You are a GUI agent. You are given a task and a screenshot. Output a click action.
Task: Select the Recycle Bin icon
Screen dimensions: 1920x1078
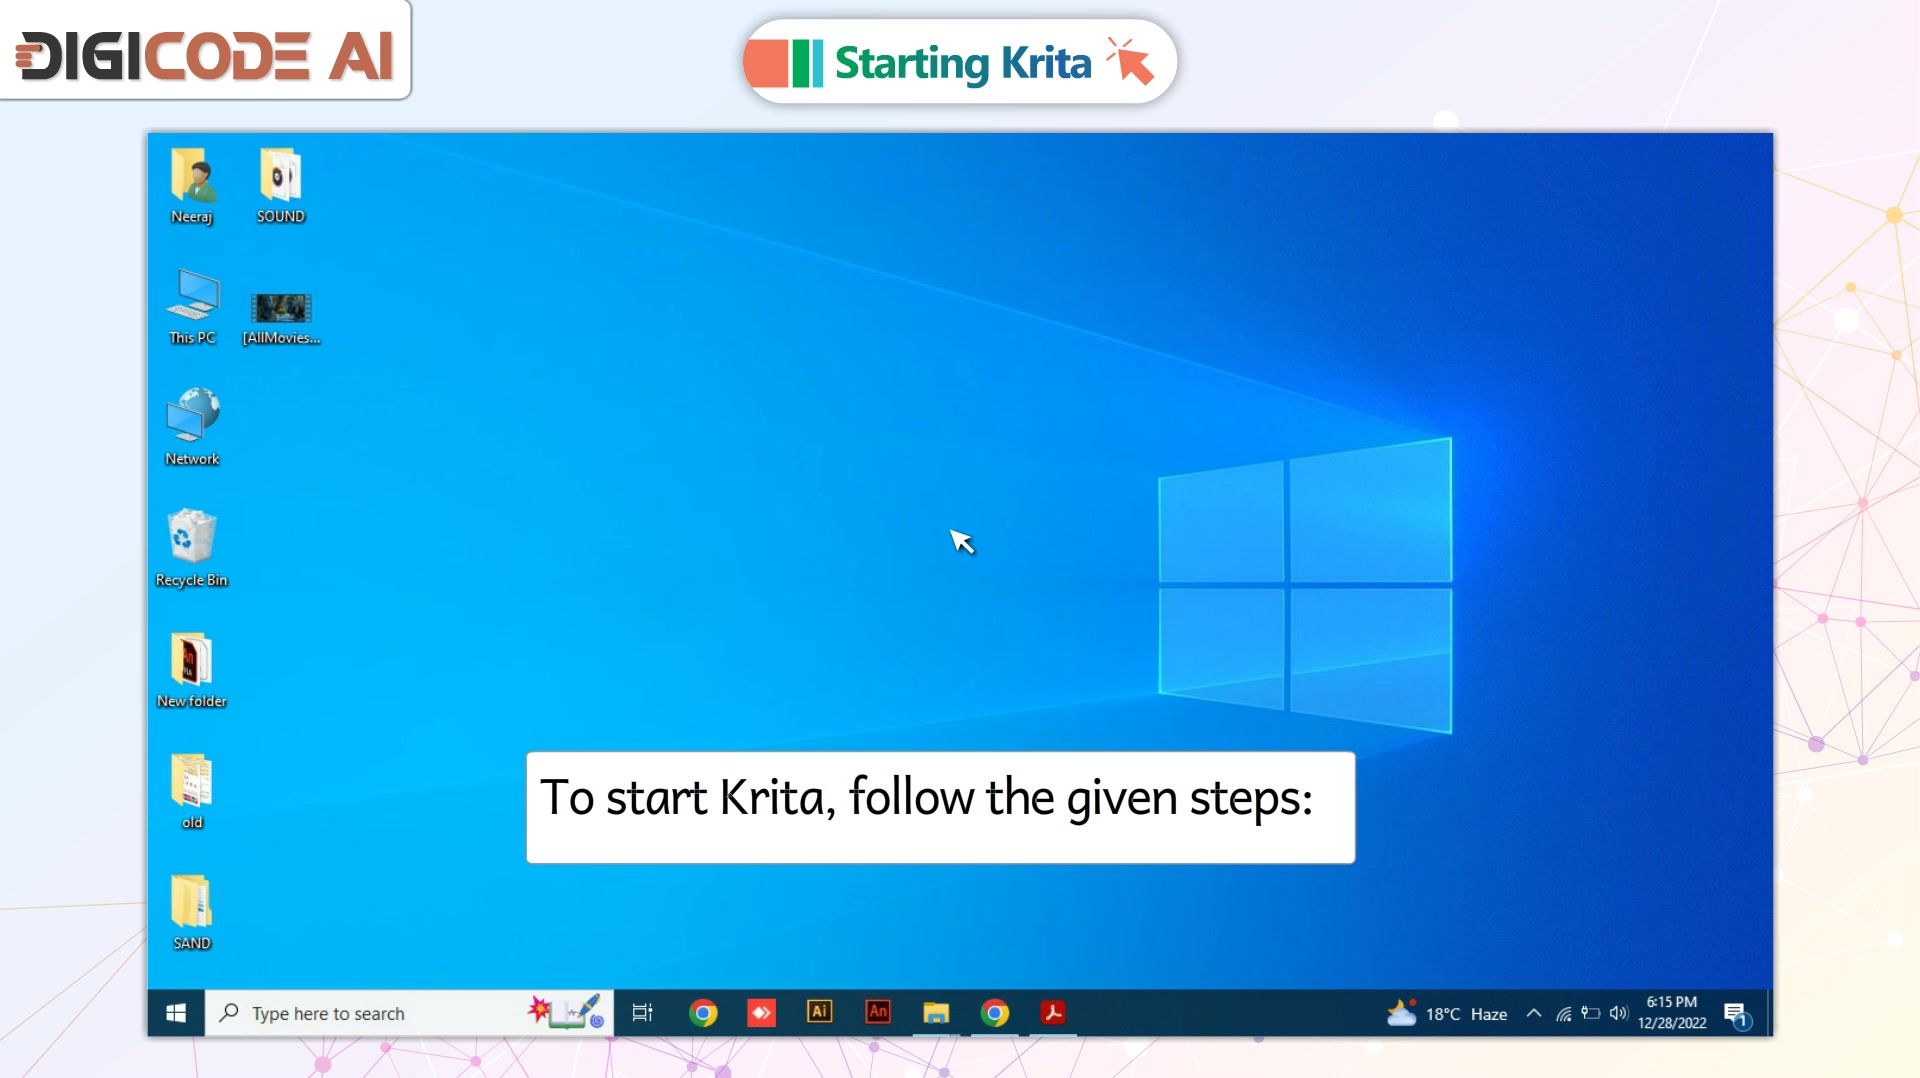click(191, 549)
